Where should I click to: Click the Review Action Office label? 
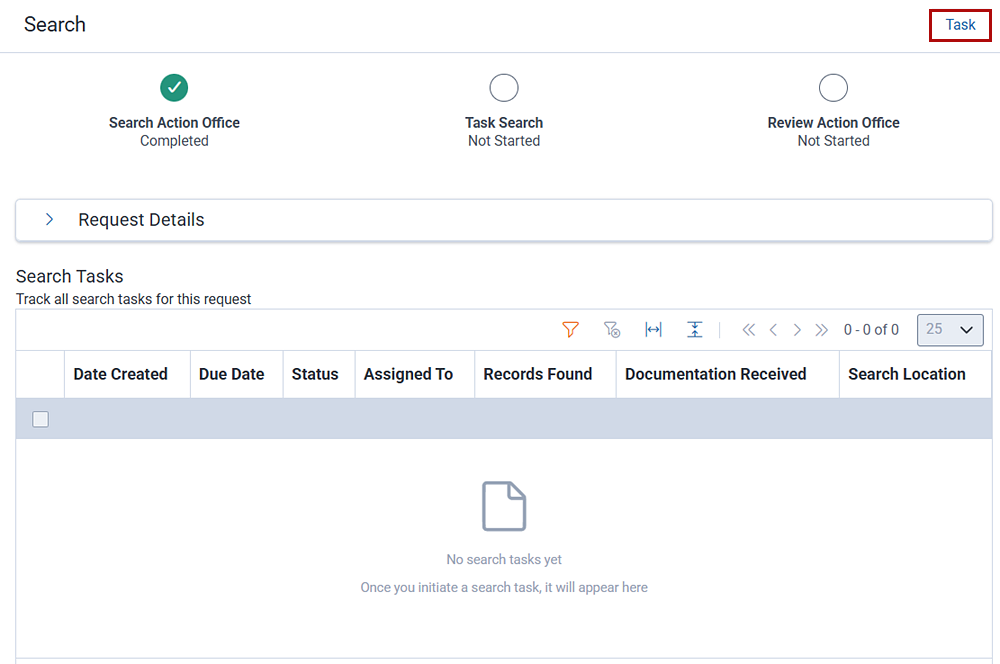pyautogui.click(x=833, y=123)
